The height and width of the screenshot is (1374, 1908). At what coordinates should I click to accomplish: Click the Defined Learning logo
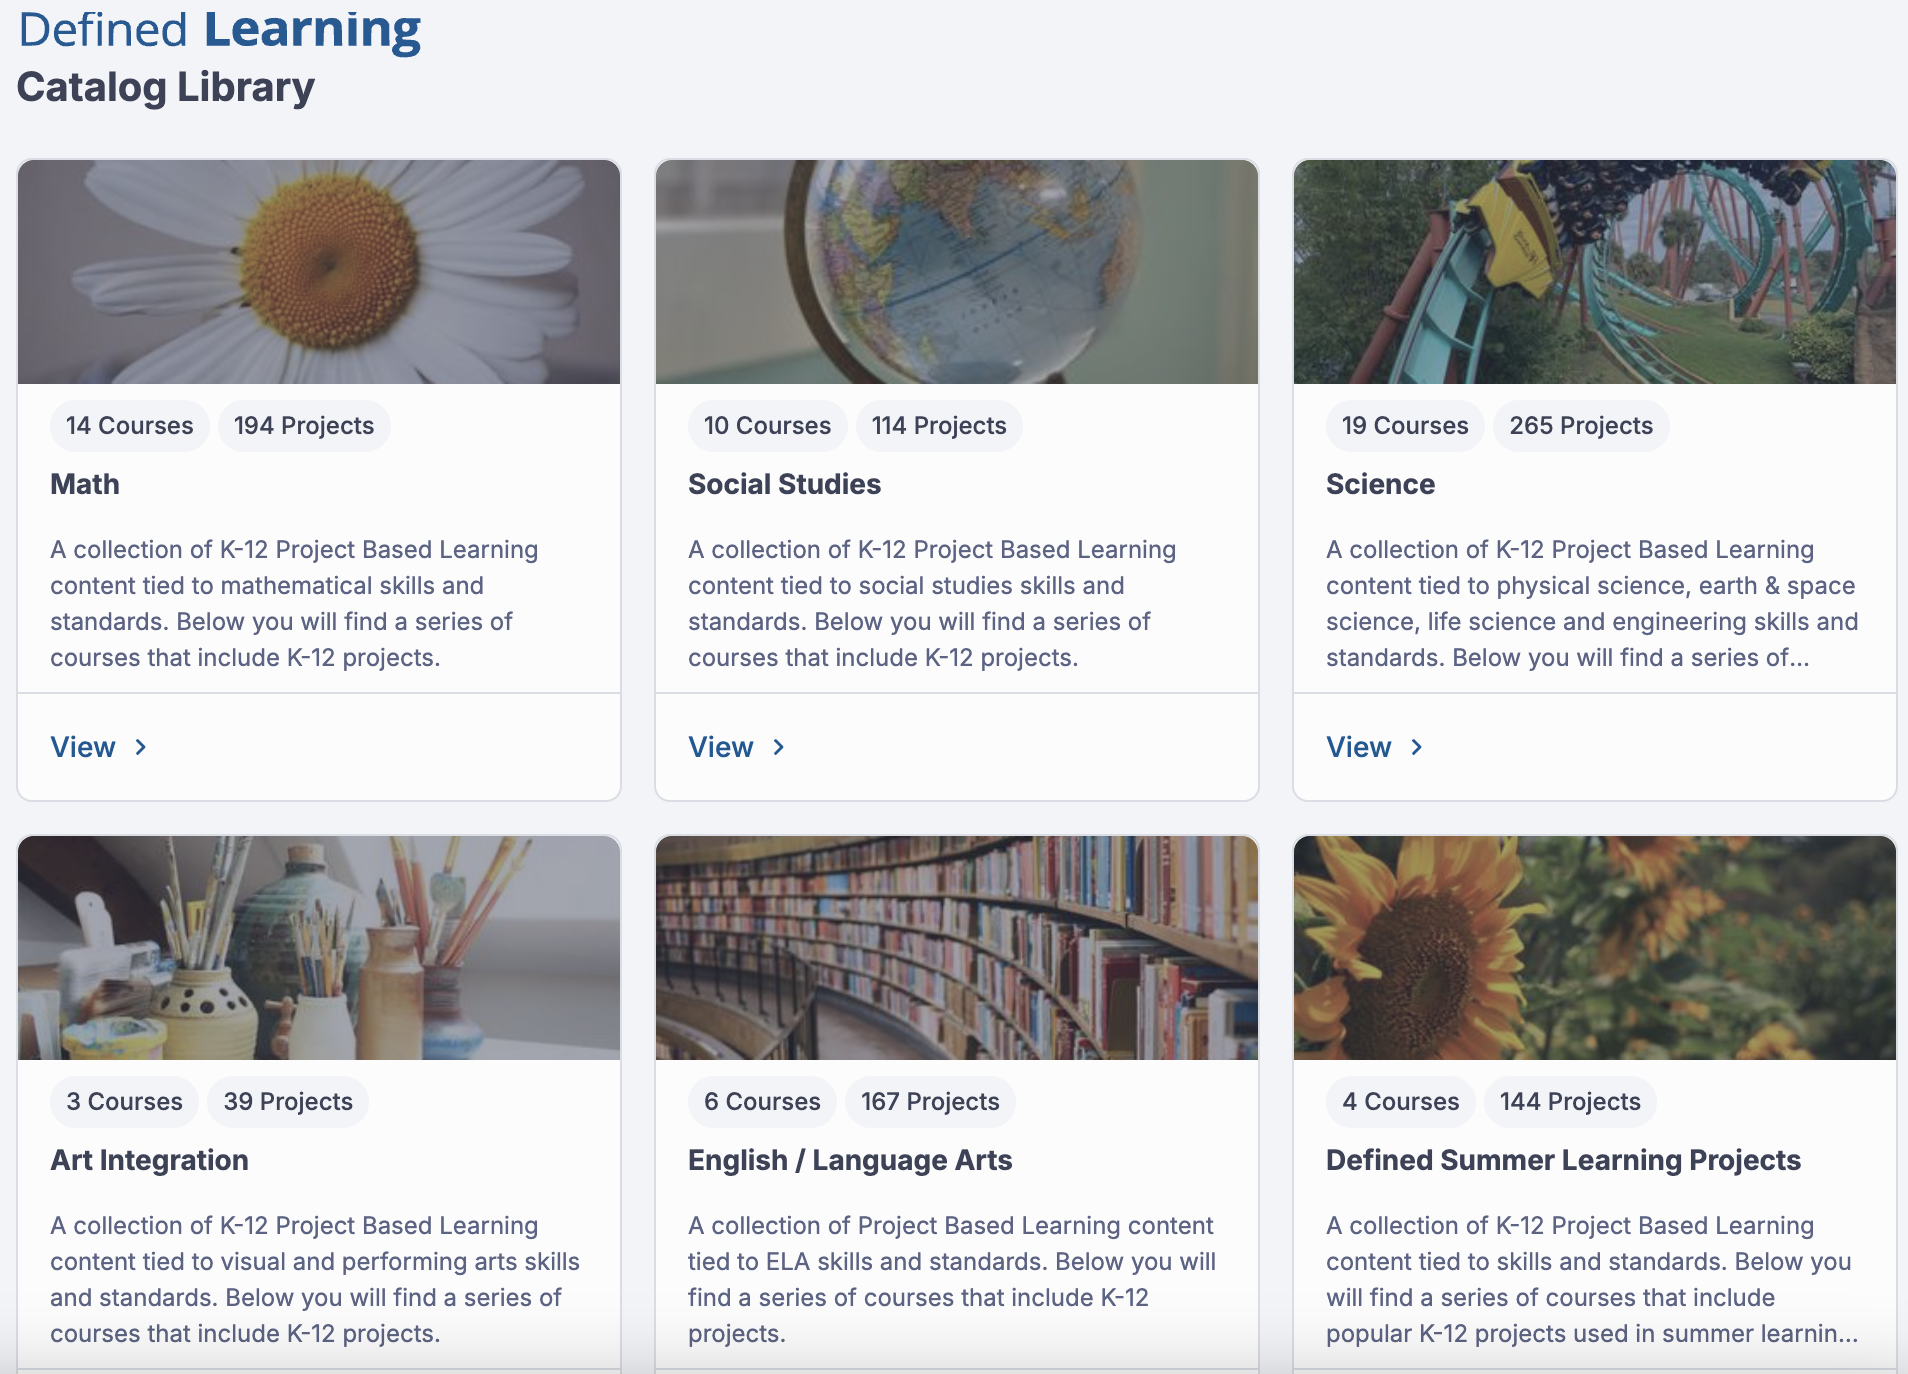click(219, 30)
